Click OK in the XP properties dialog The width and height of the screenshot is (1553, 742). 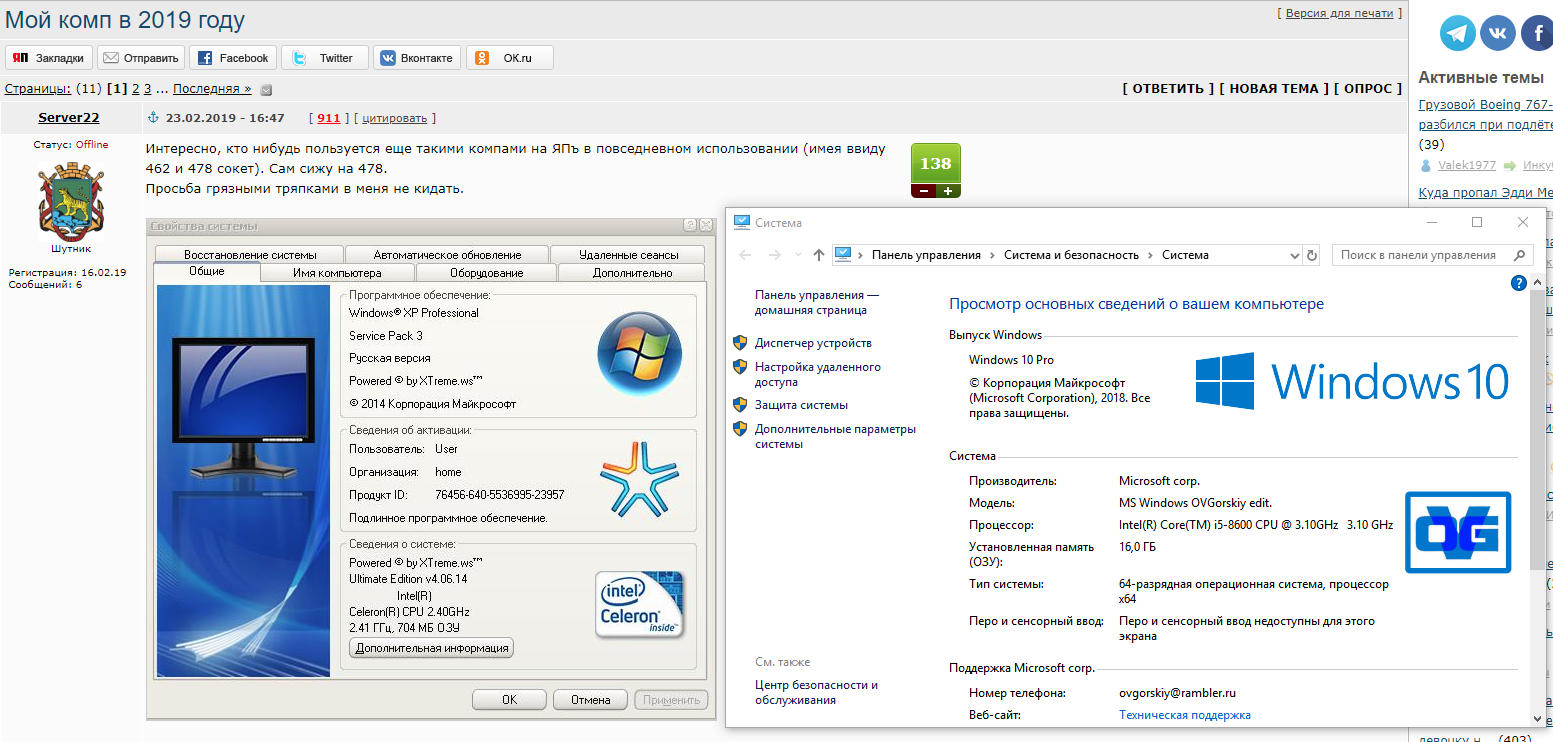(x=509, y=700)
